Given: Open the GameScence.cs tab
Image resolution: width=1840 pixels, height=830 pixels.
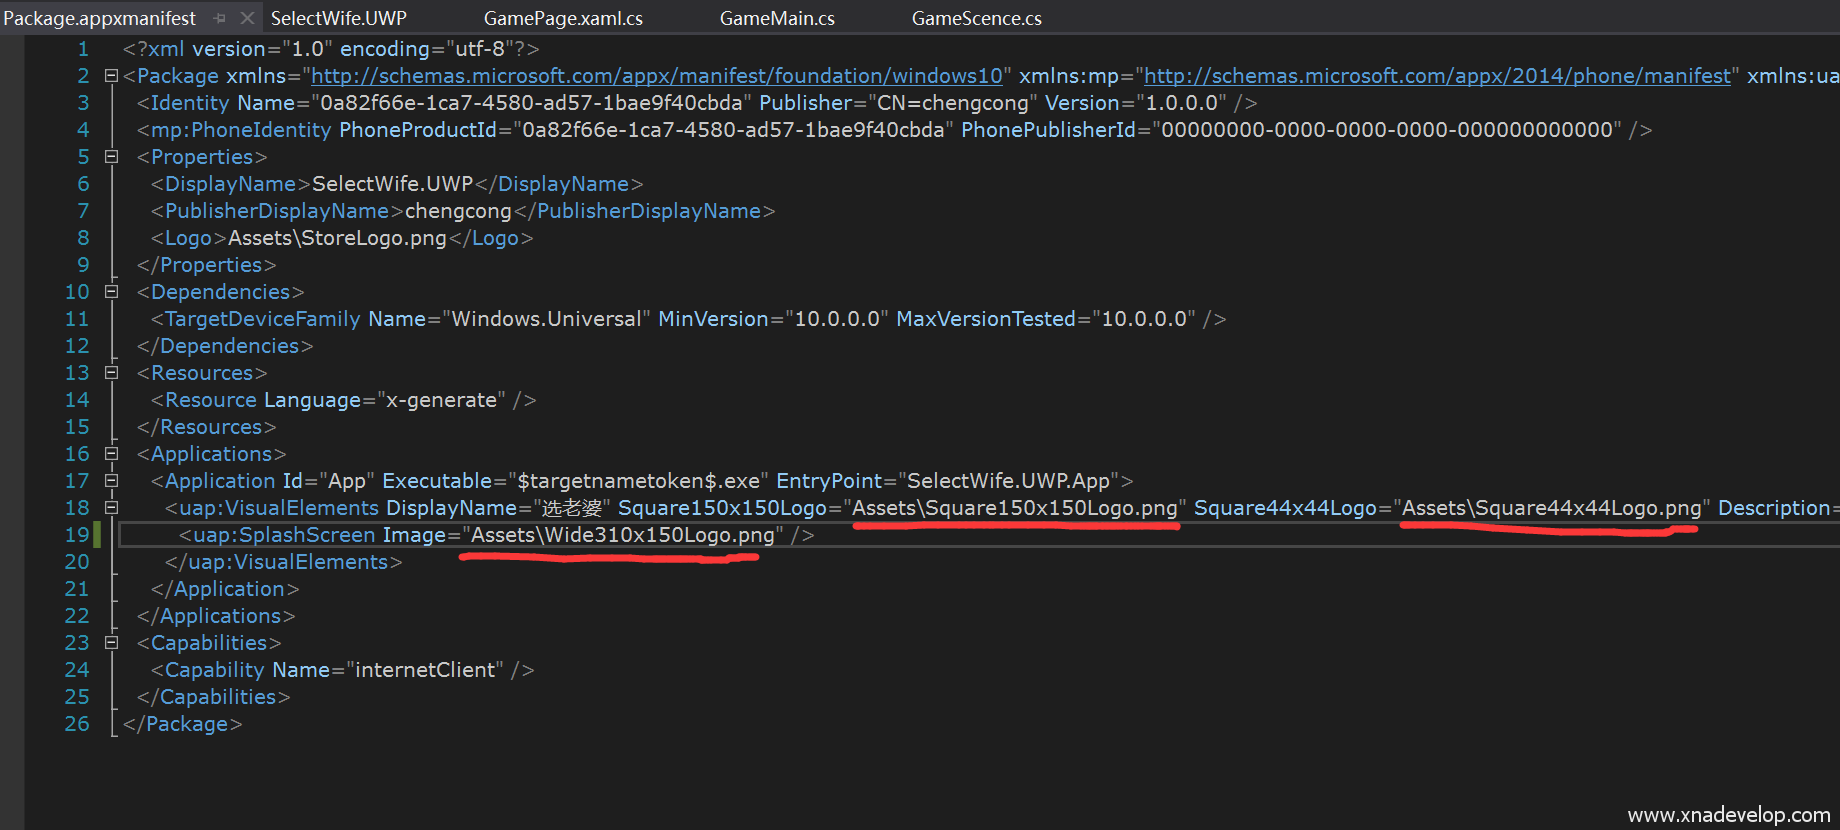Looking at the screenshot, I should [x=976, y=18].
